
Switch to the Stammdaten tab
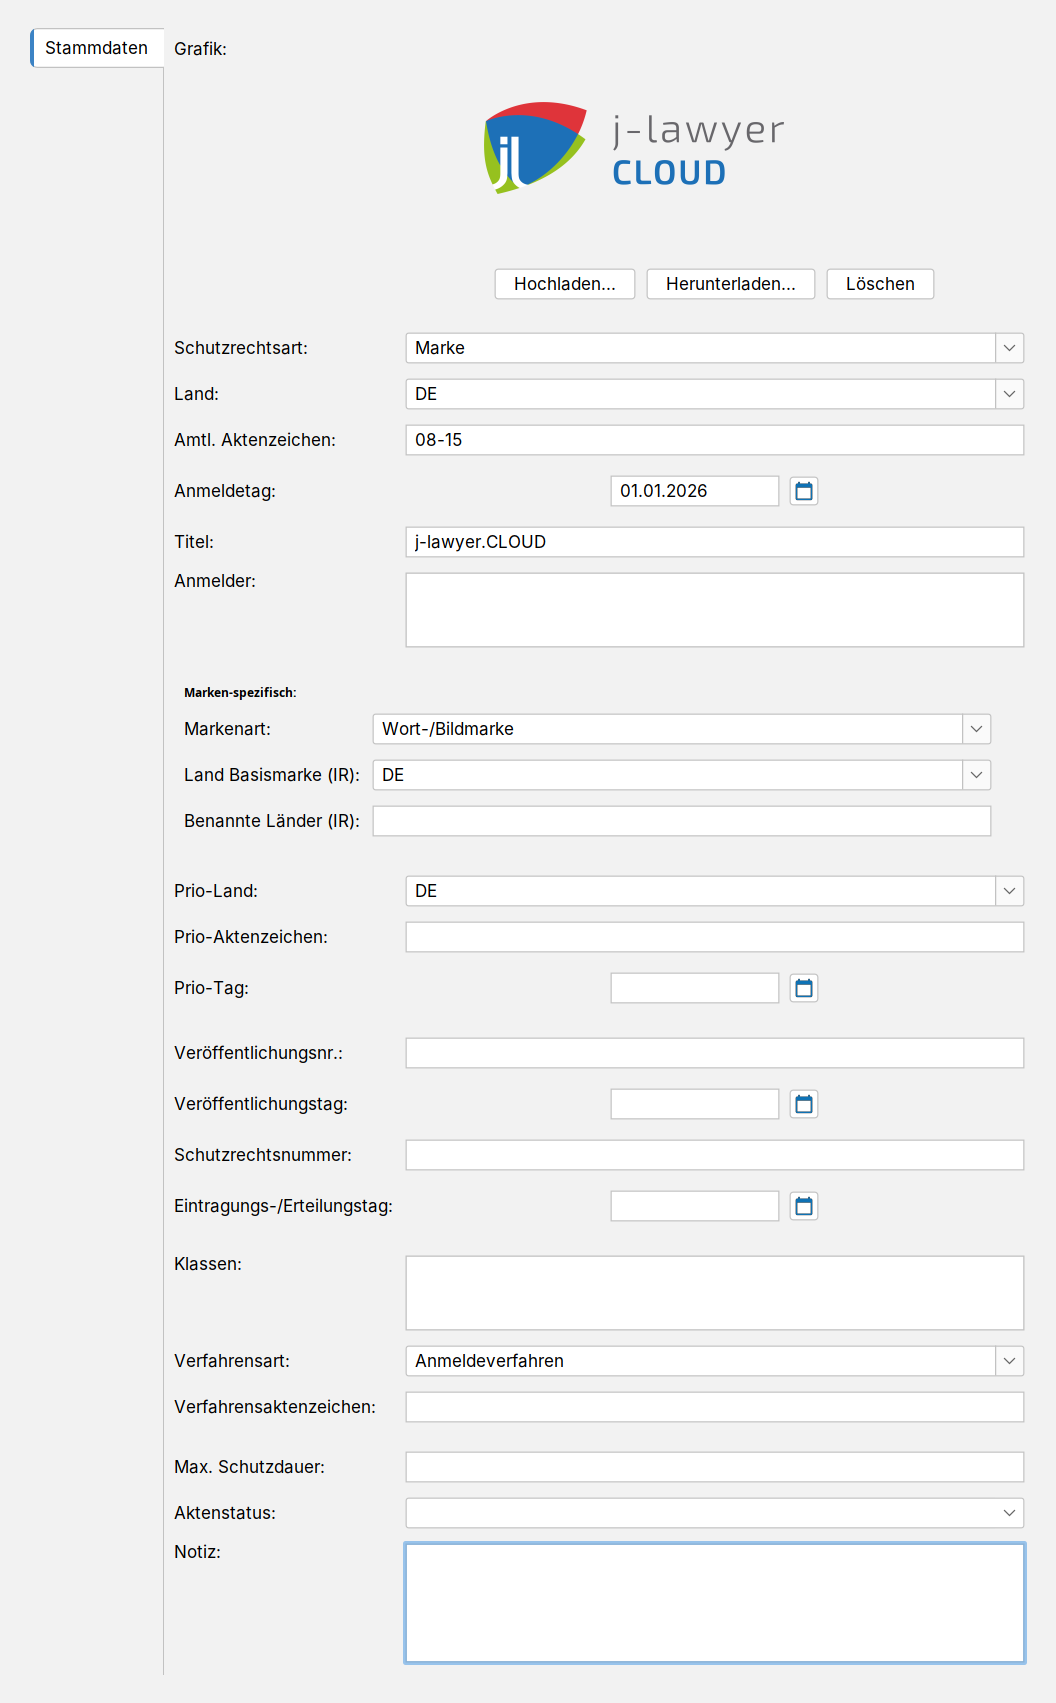pyautogui.click(x=97, y=48)
